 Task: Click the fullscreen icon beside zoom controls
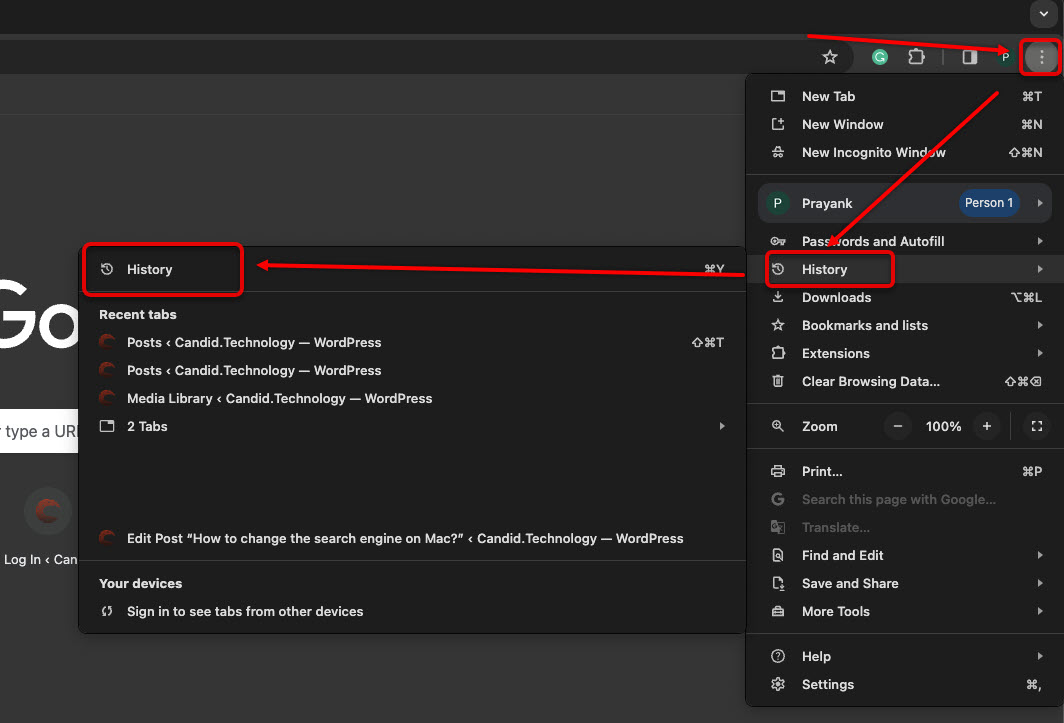1037,426
